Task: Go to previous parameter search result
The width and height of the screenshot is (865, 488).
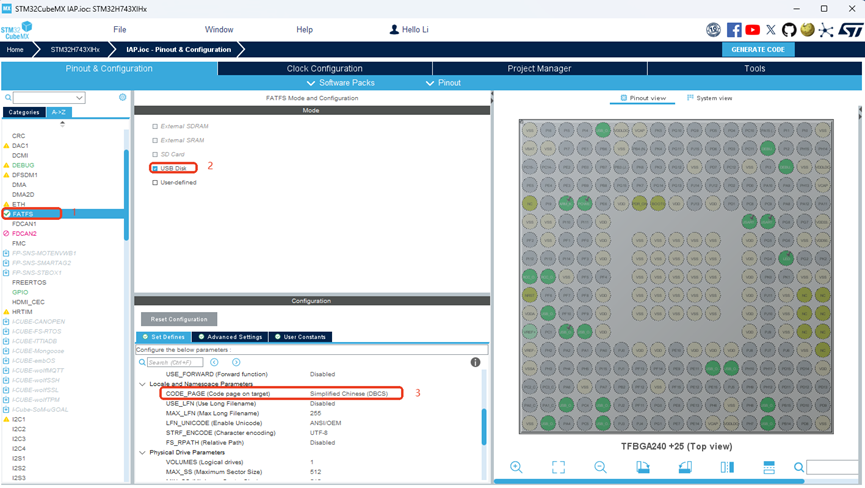Action: [214, 362]
